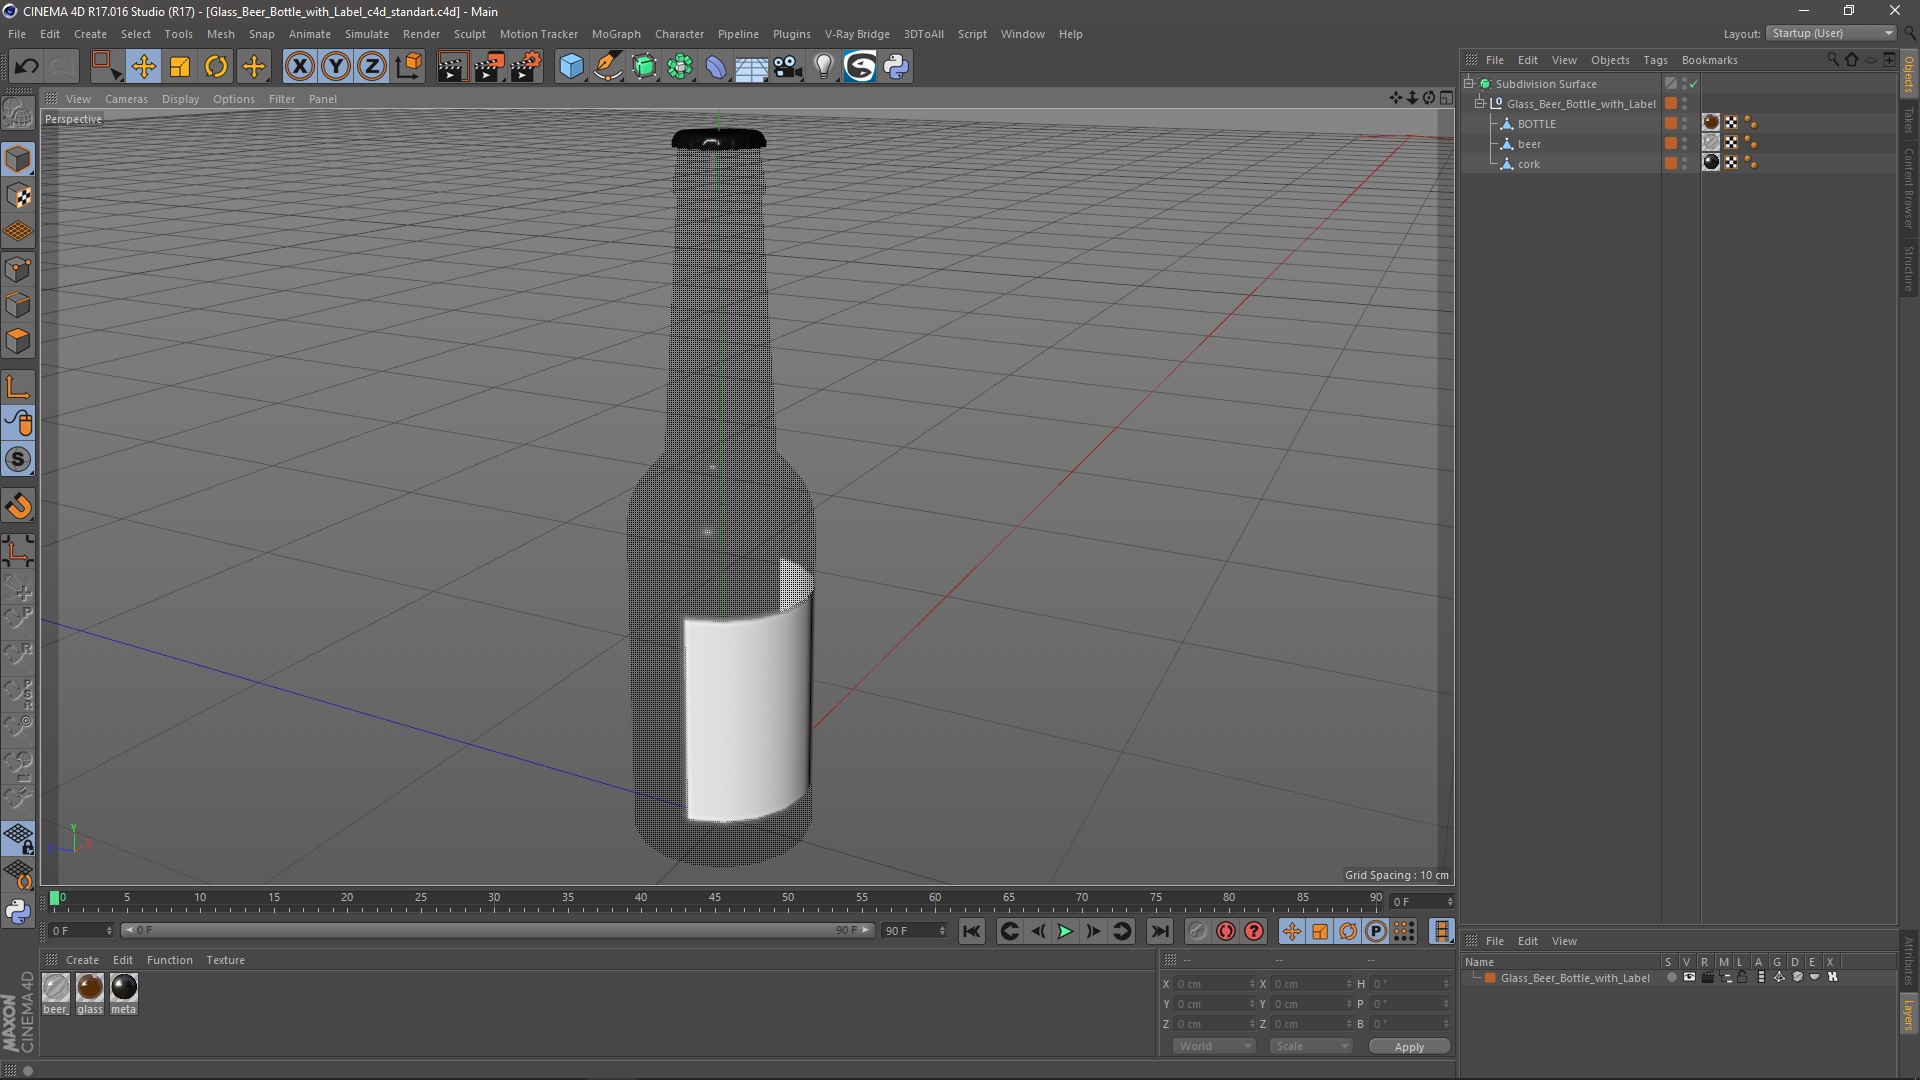Open the World coordinate system dropdown

click(1214, 1046)
